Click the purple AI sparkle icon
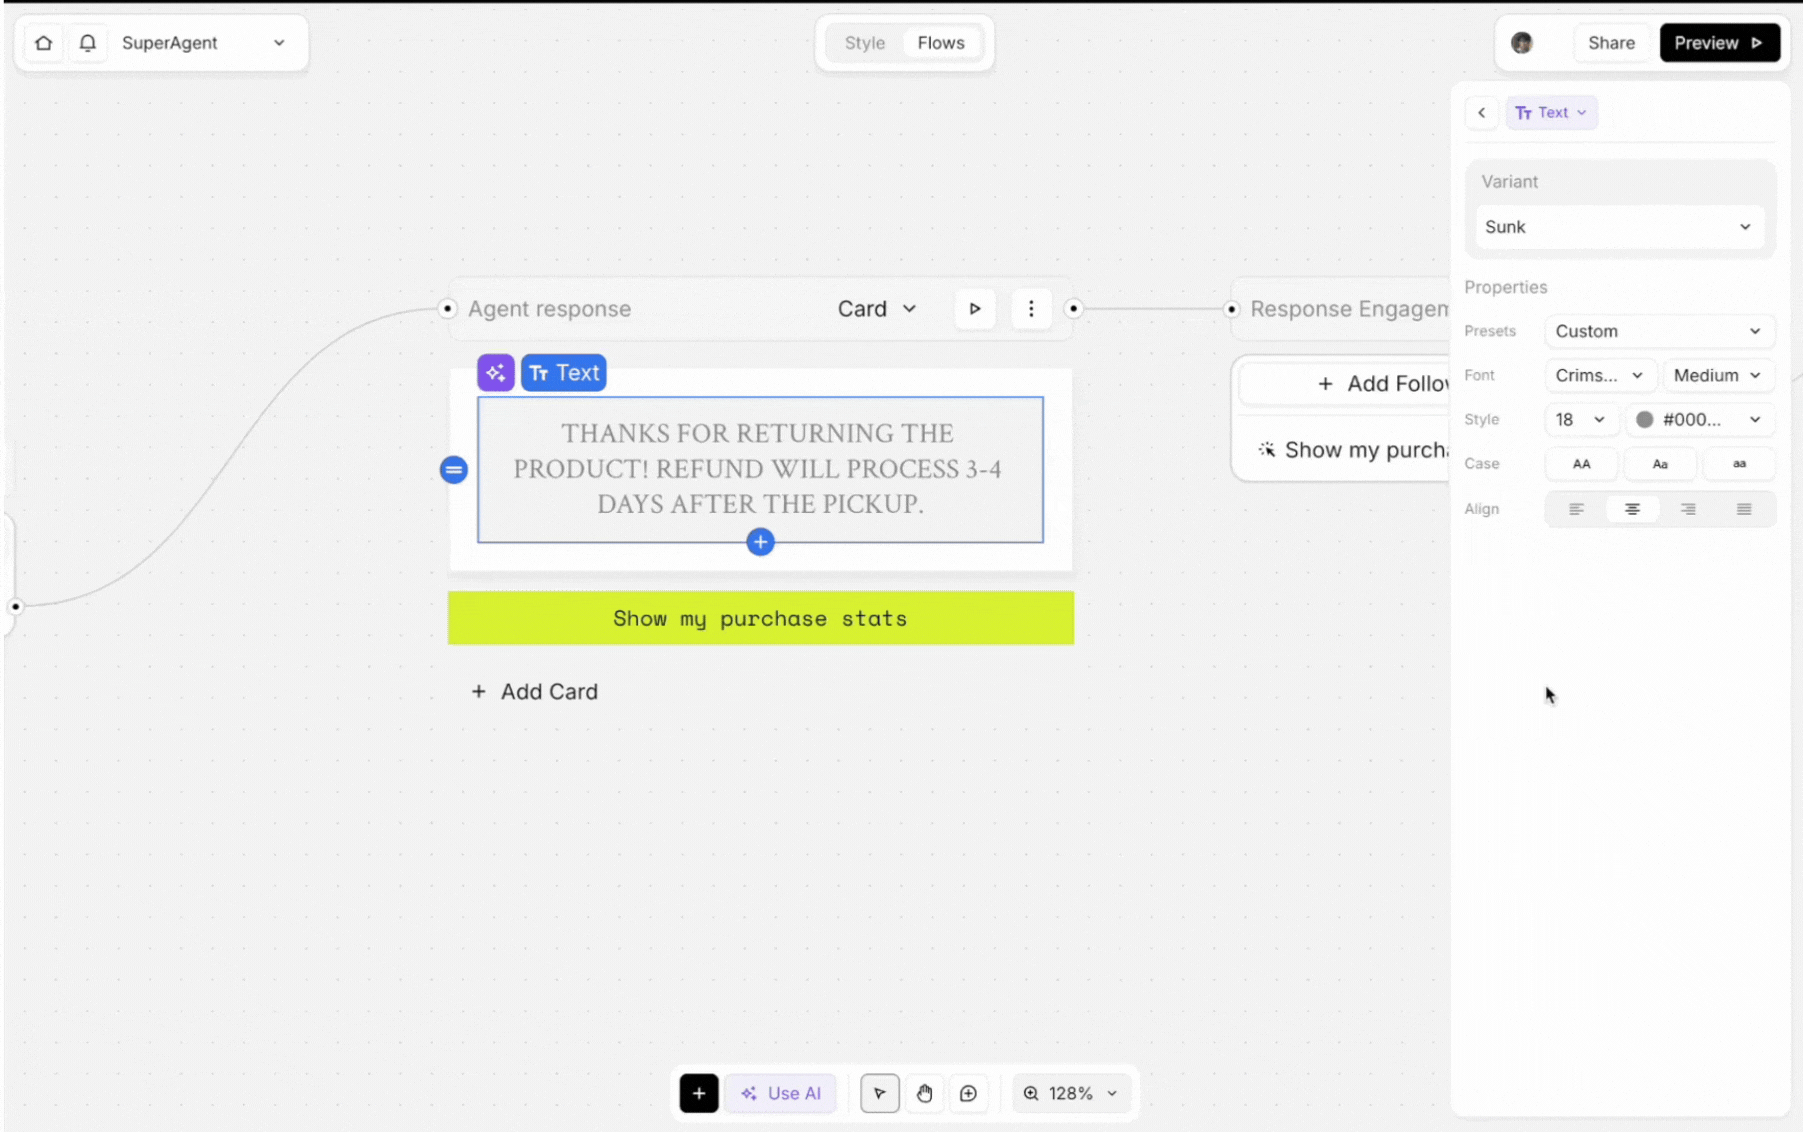The height and width of the screenshot is (1132, 1803). click(495, 373)
